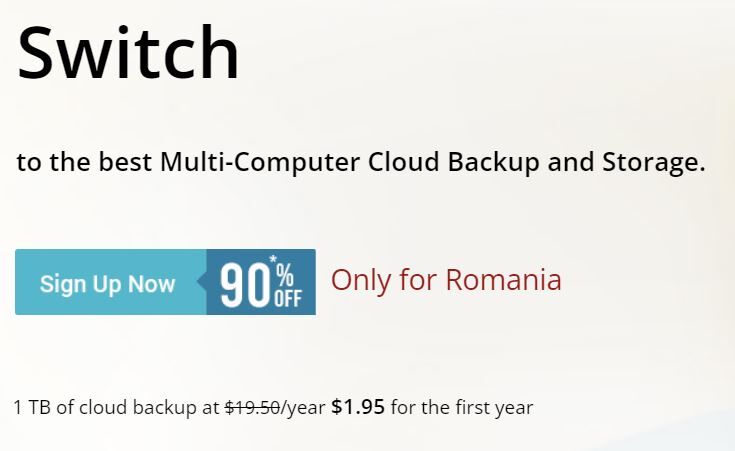The image size is (735, 451).
Task: Click the "/year" text after old price
Action: tap(302, 407)
